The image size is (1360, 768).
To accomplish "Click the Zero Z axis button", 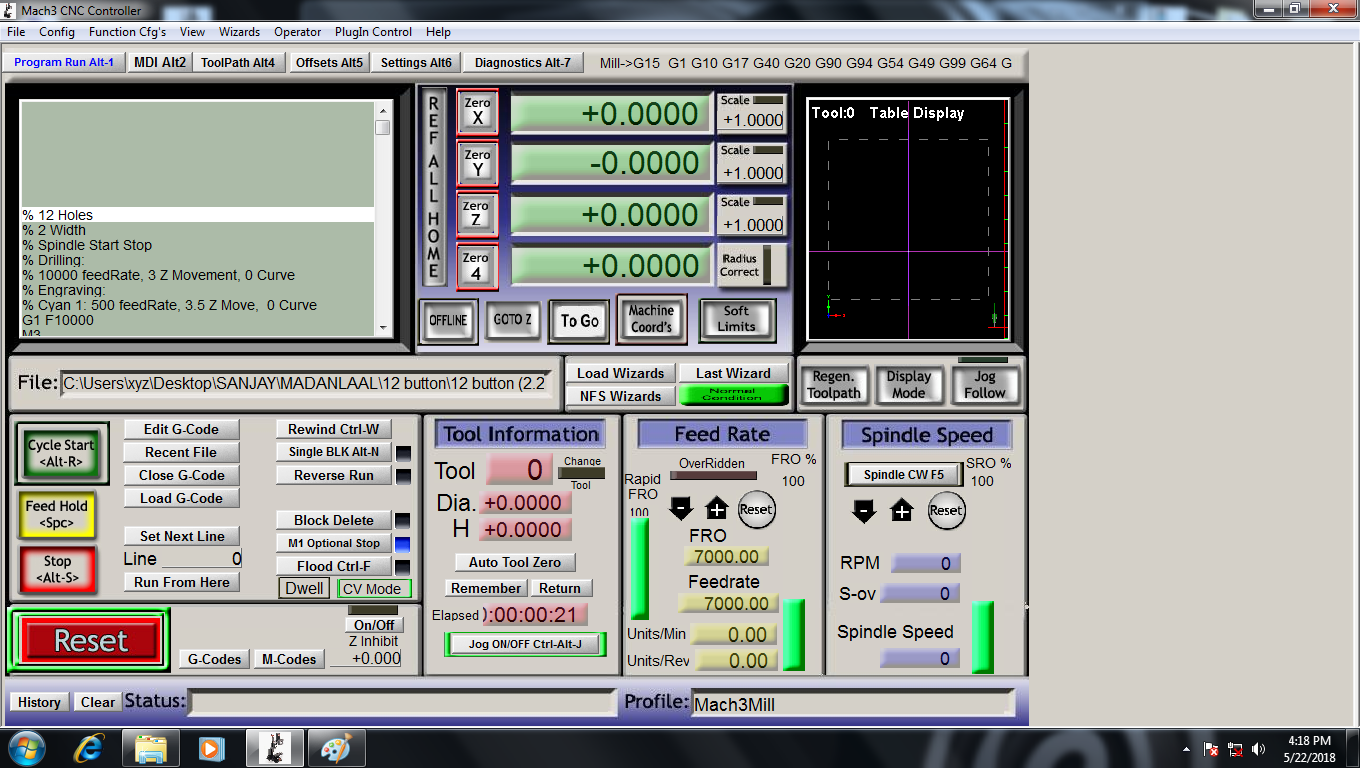I will coord(477,215).
